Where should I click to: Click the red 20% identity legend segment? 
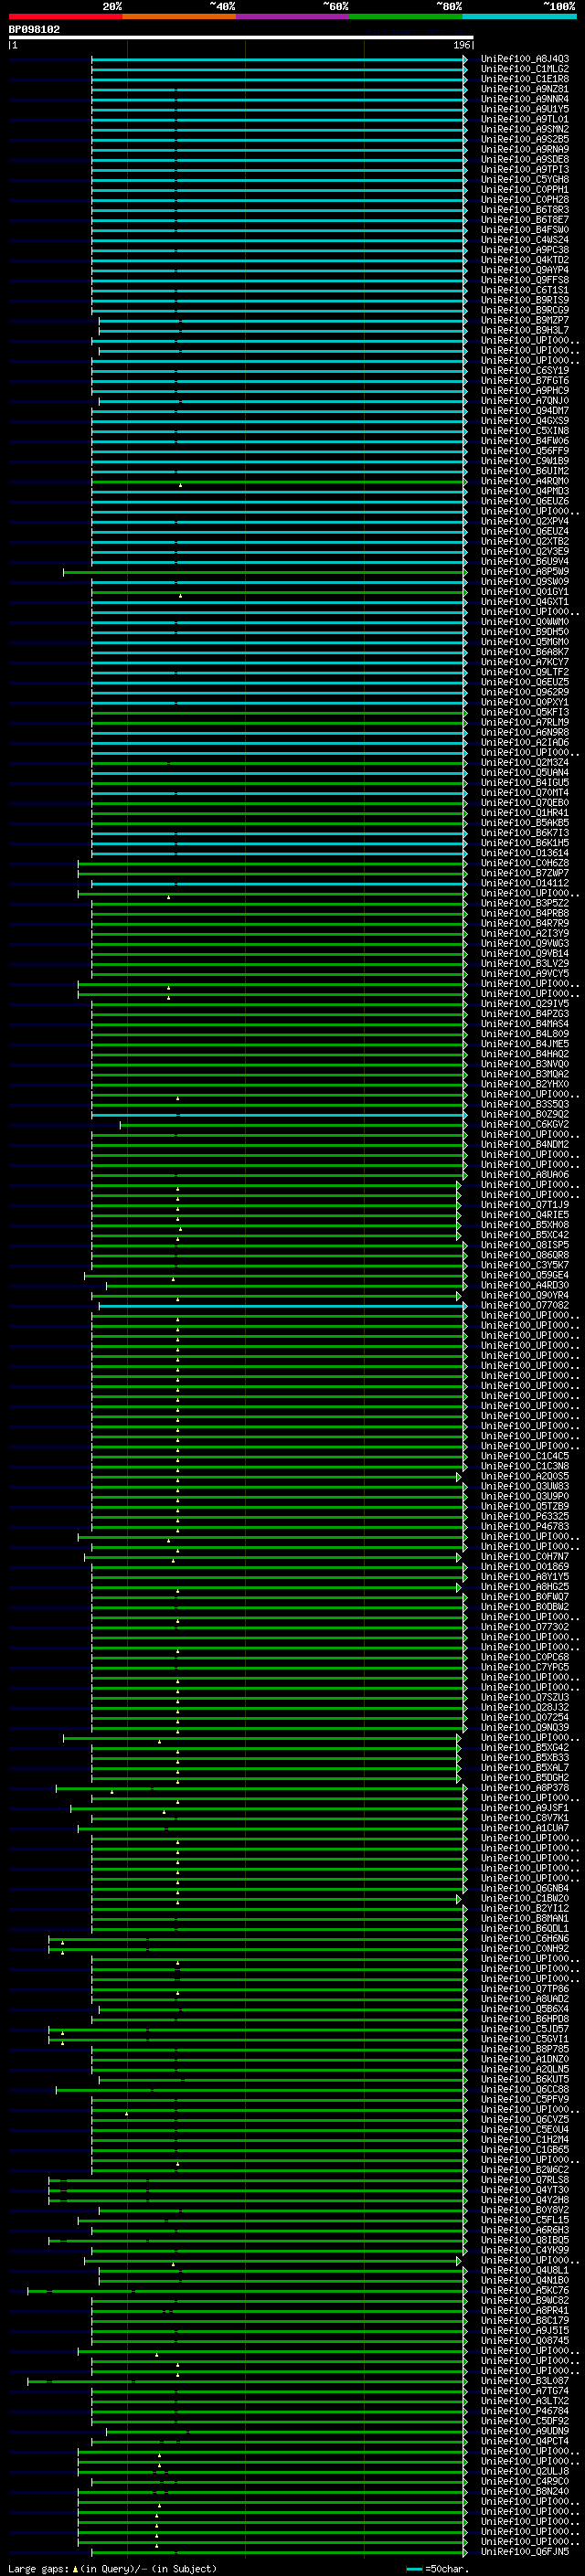(65, 16)
